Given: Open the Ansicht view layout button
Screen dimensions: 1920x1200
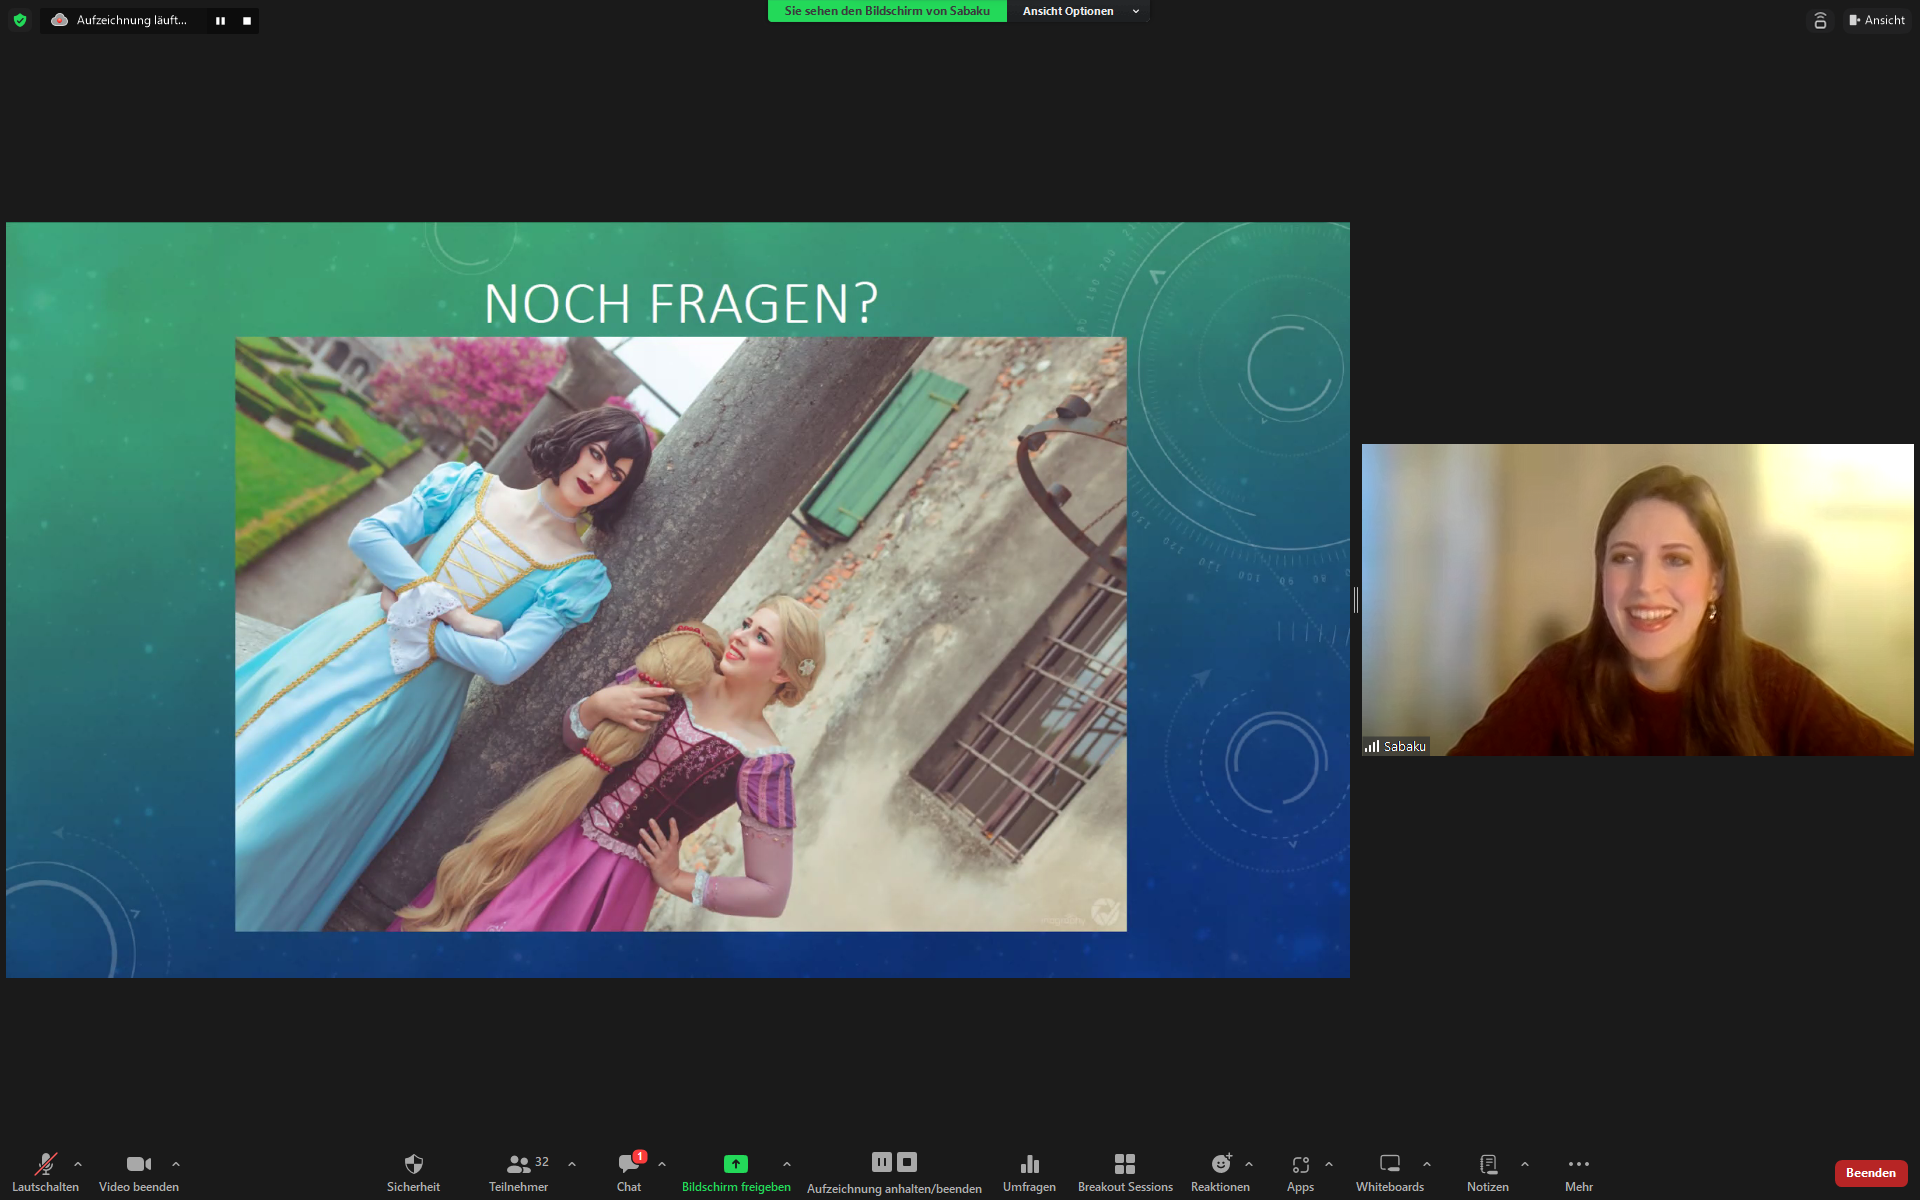Looking at the screenshot, I should pyautogui.click(x=1877, y=20).
